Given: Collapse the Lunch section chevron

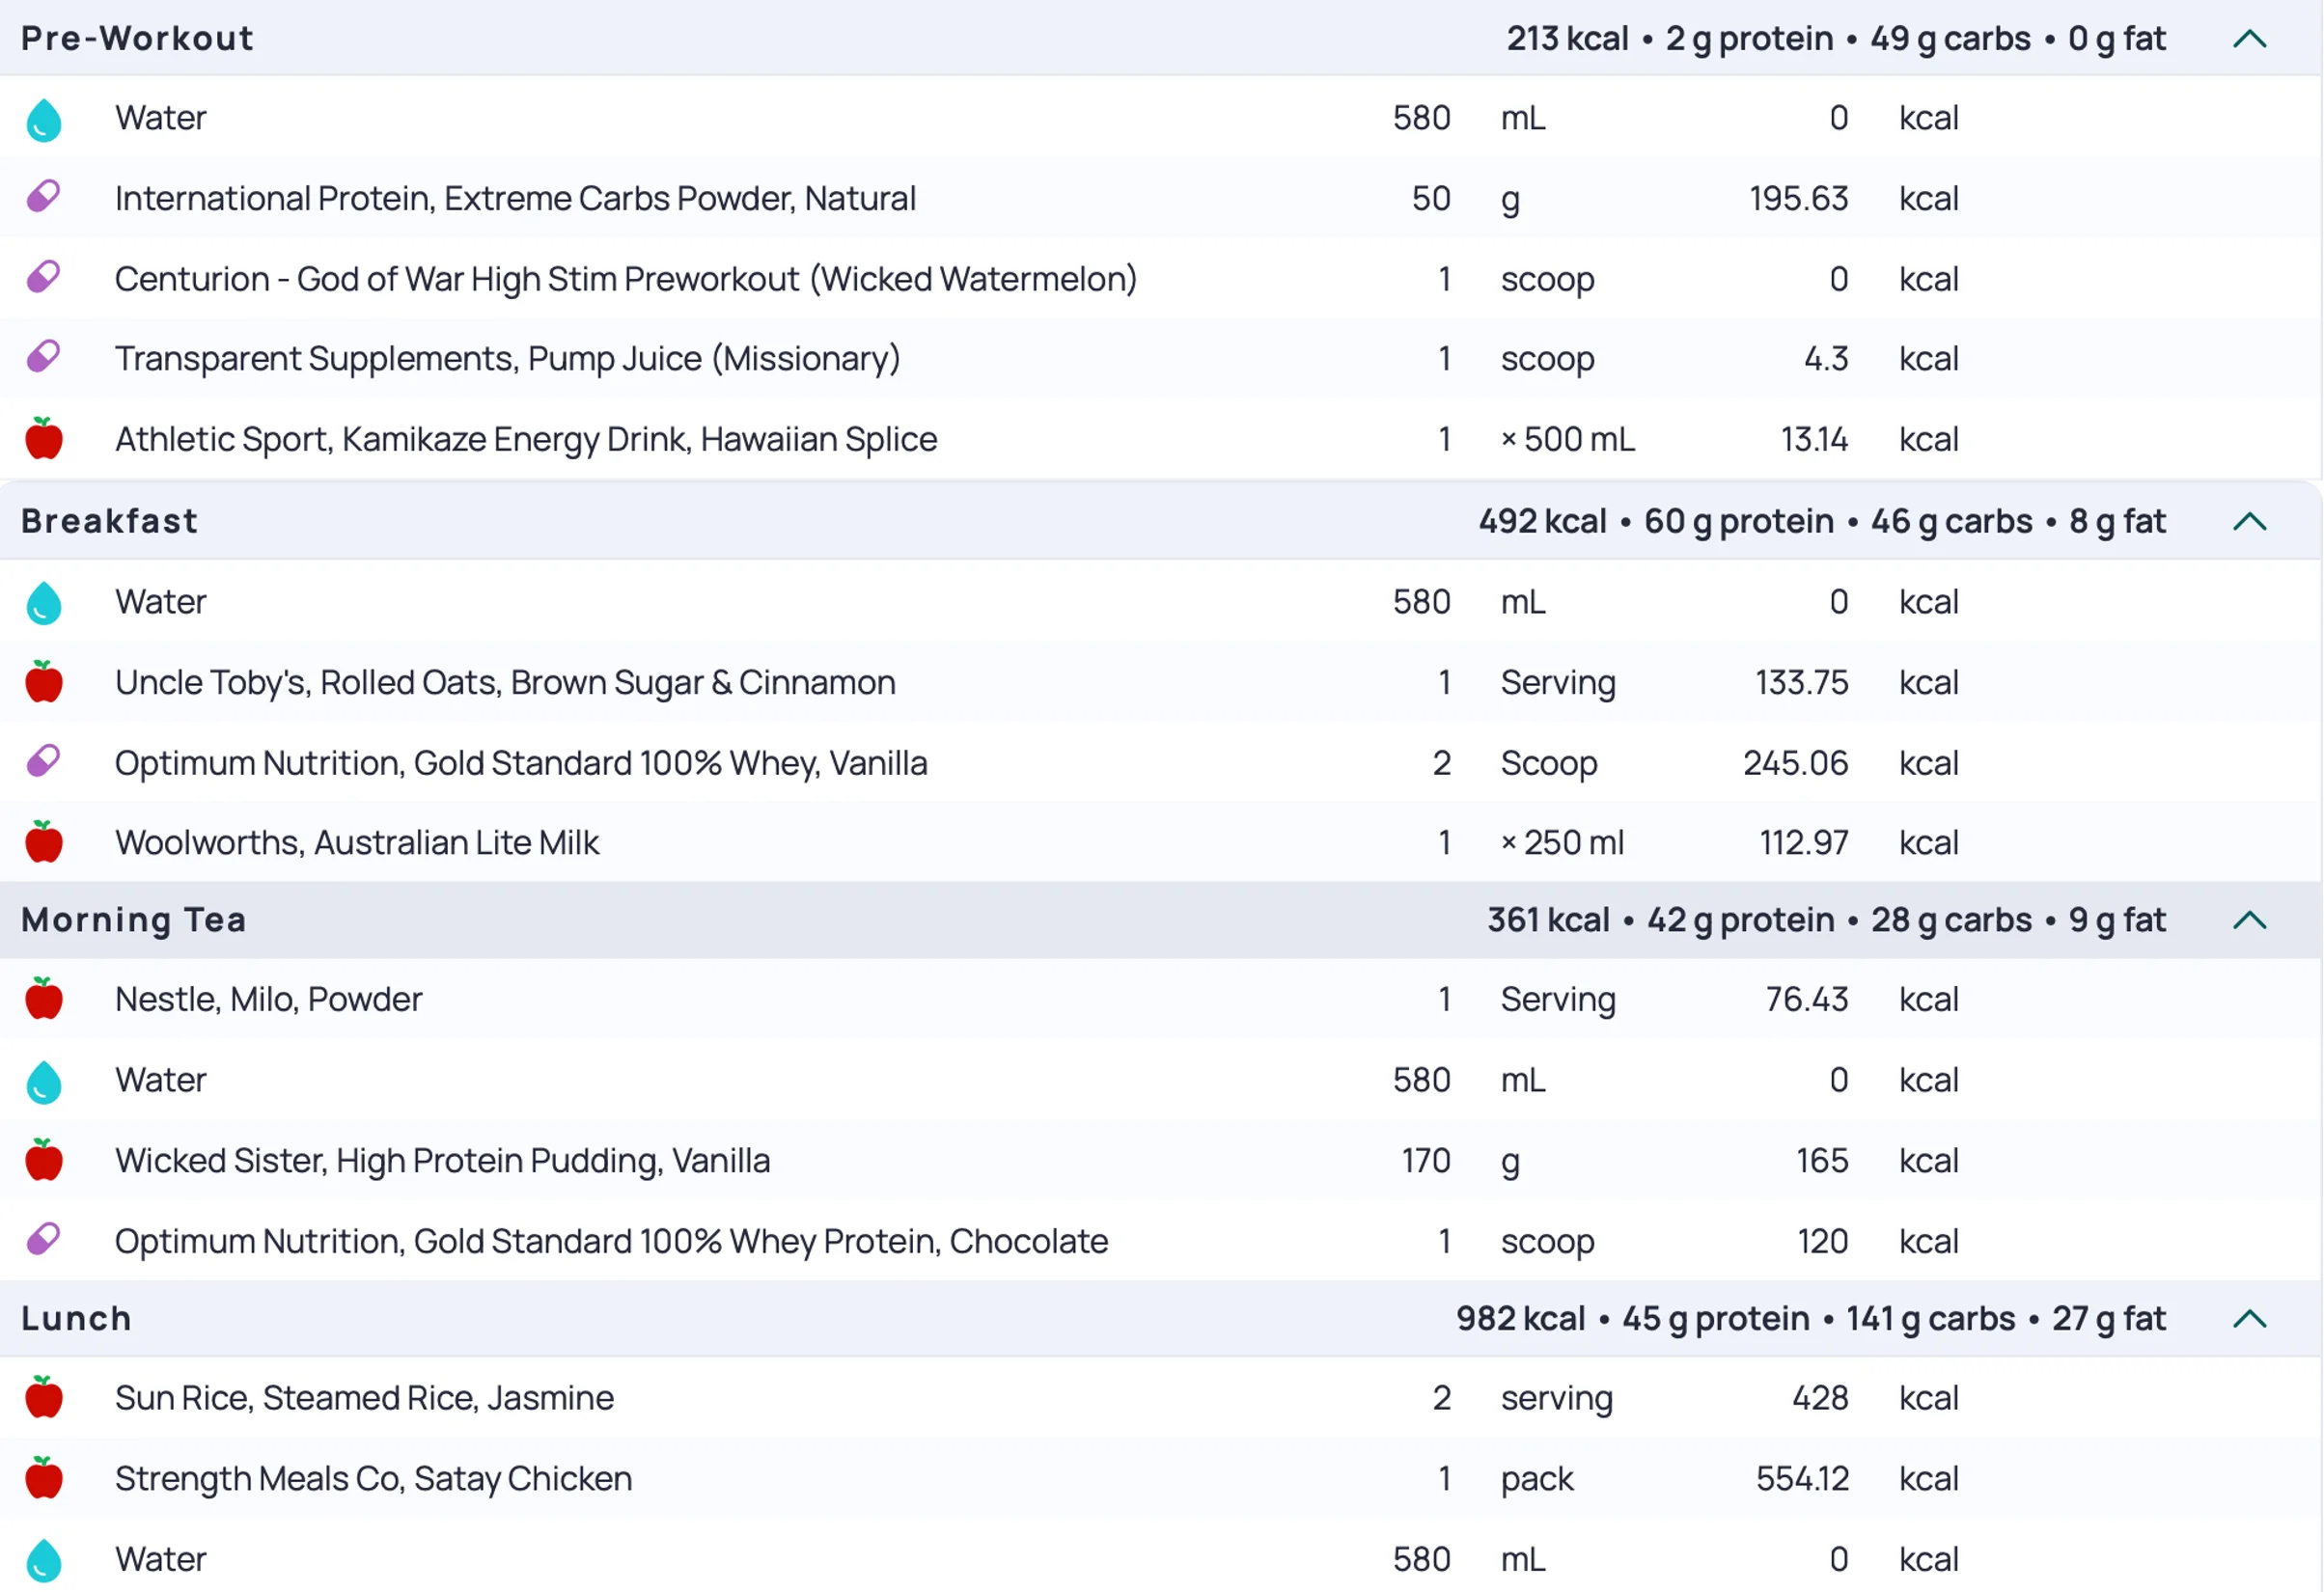Looking at the screenshot, I should (x=2249, y=1319).
